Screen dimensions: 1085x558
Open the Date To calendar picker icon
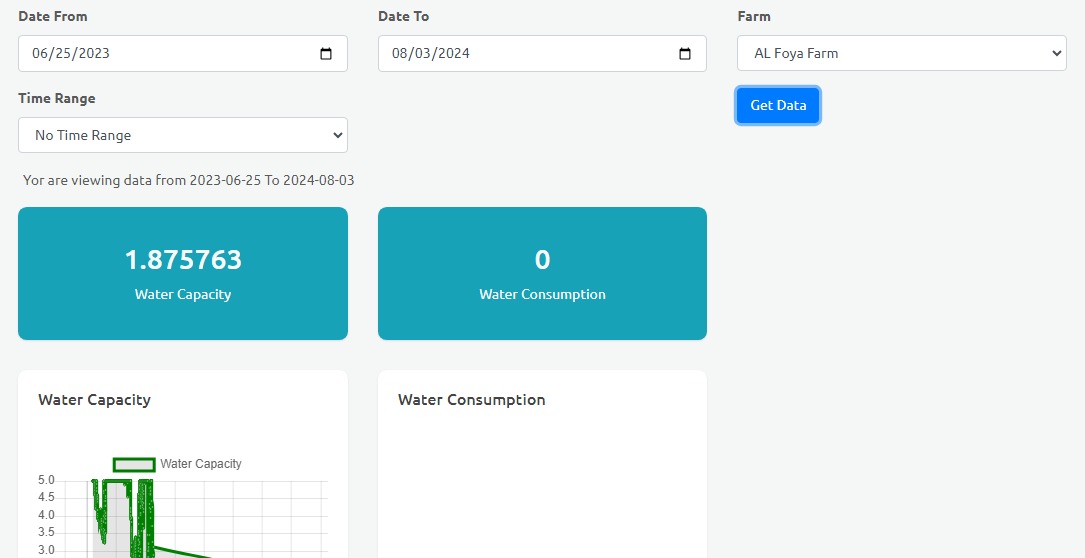pyautogui.click(x=685, y=54)
